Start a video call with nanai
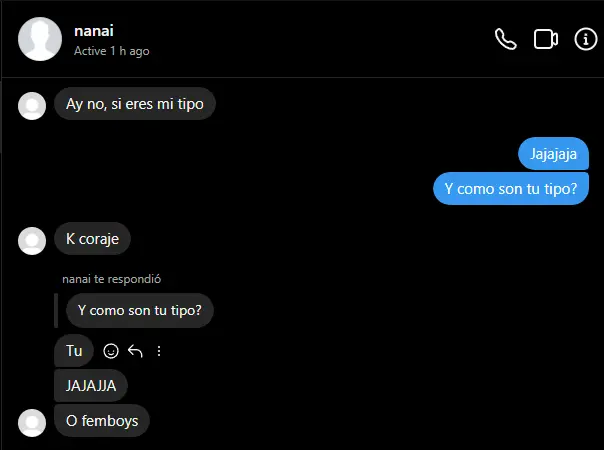Viewport: 604px width, 450px height. [x=545, y=39]
